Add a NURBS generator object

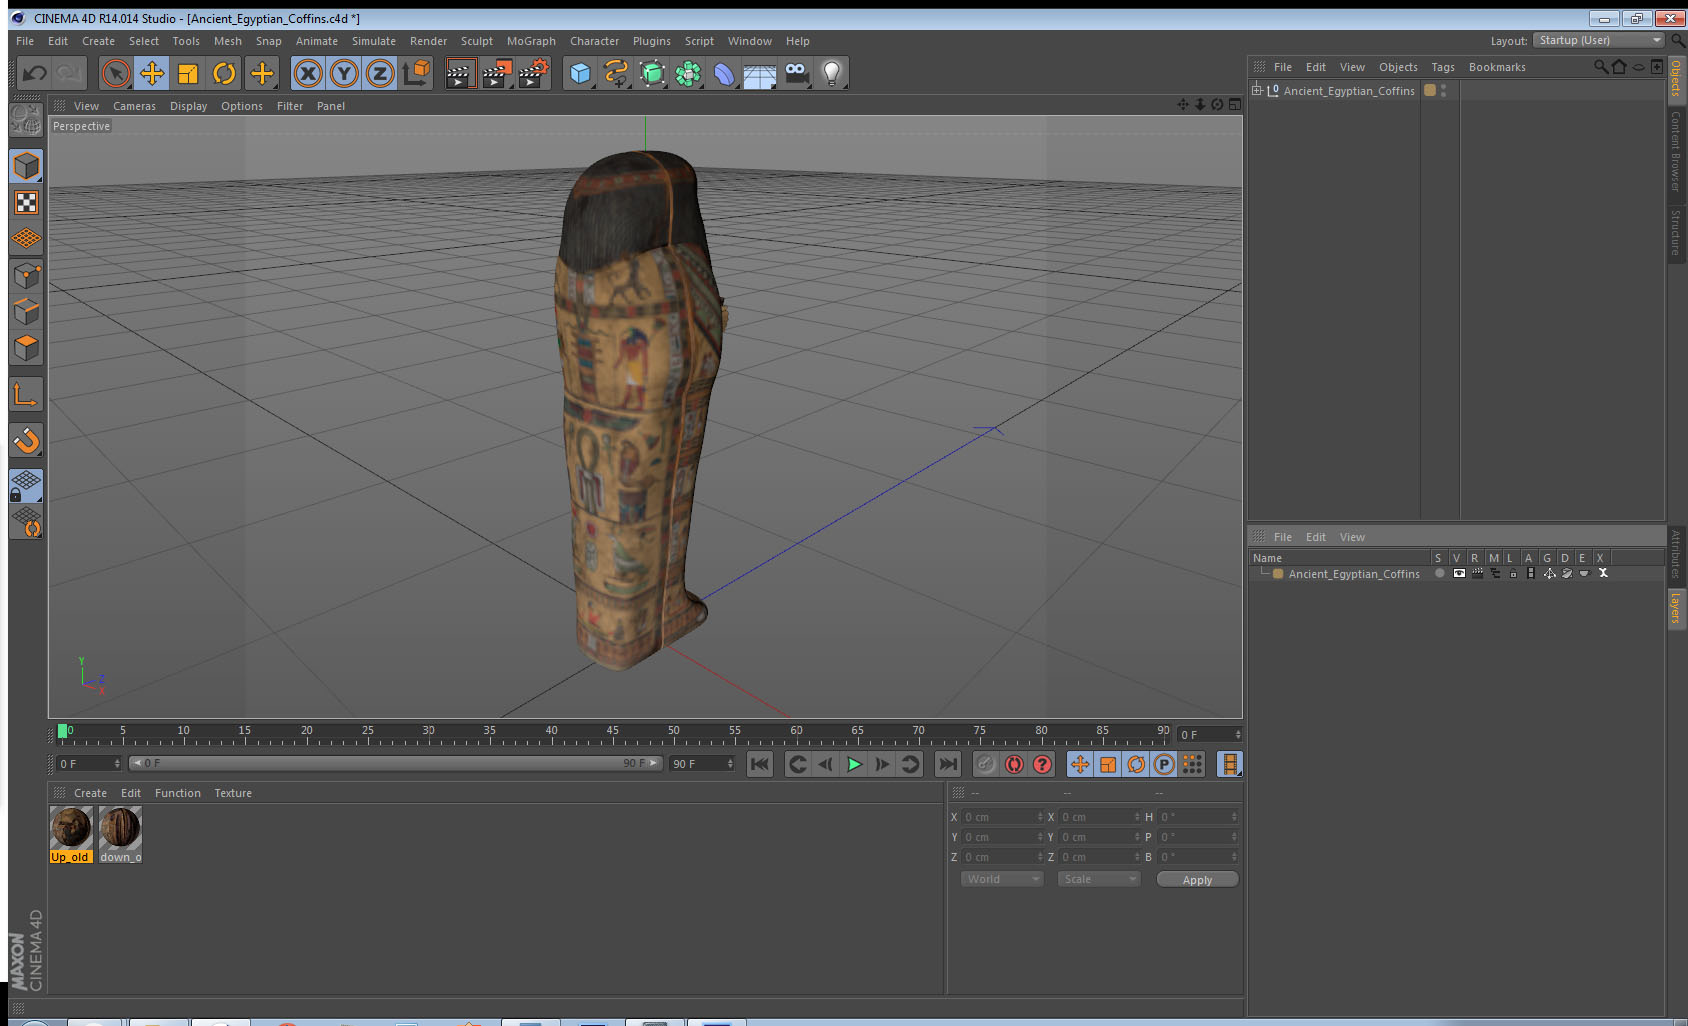tap(652, 73)
